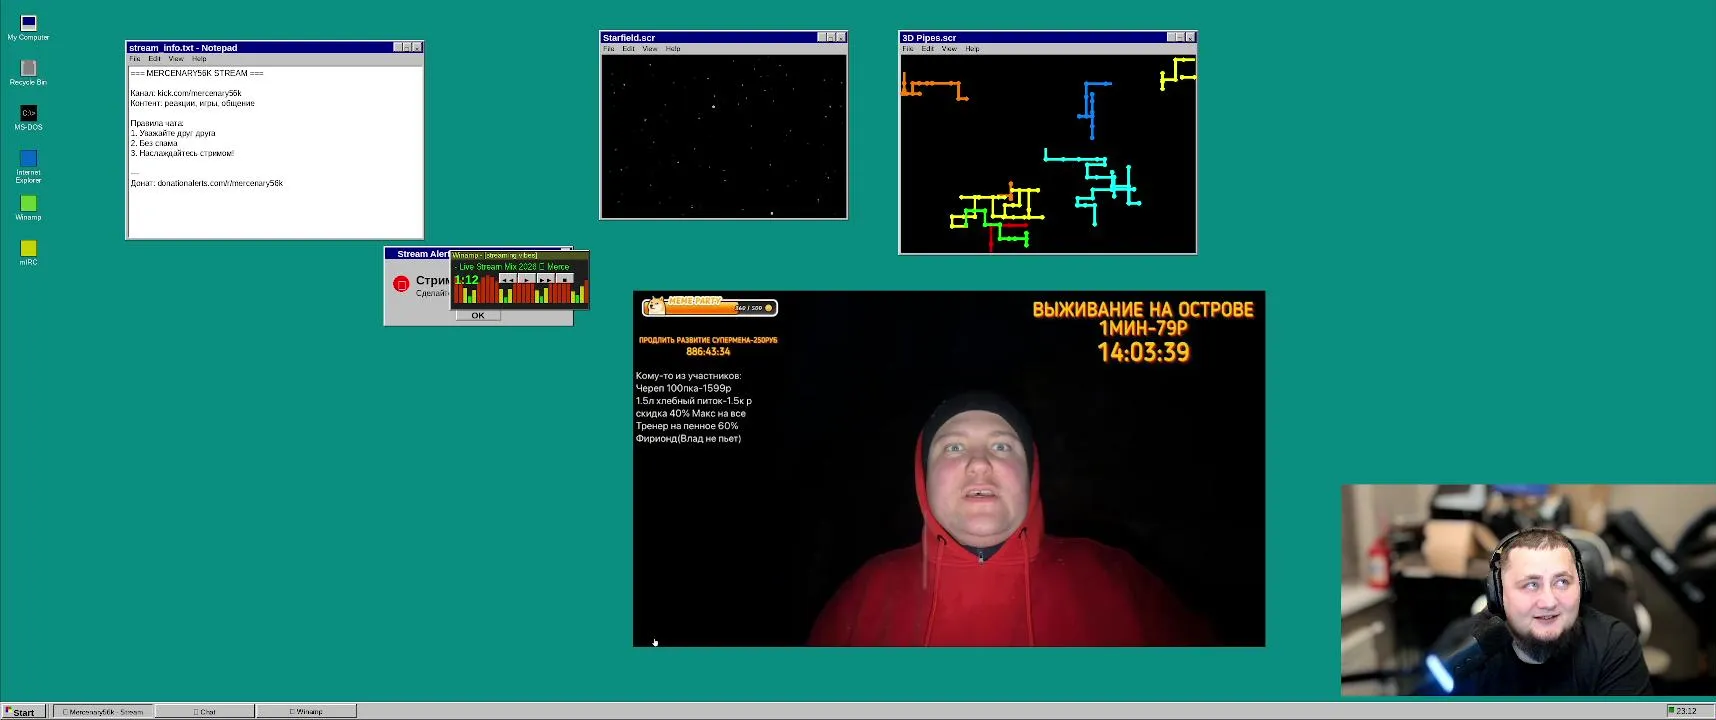The width and height of the screenshot is (1716, 720).
Task: Click the donationalerts.com line in Notepad
Action: (207, 183)
